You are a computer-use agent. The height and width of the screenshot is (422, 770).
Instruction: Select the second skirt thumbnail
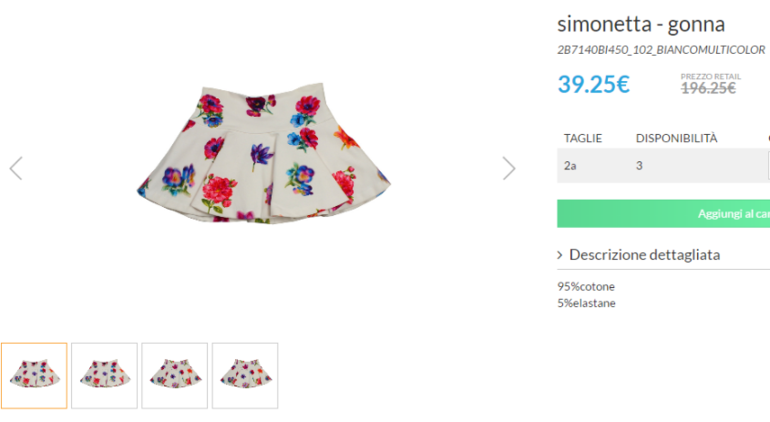point(104,375)
